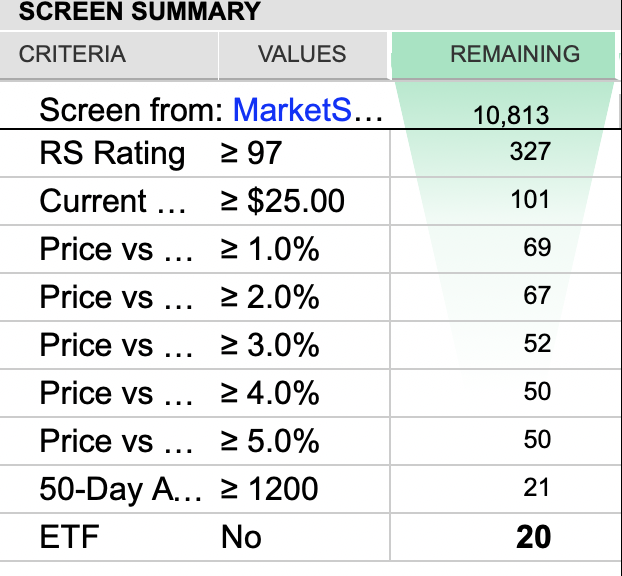
Task: Select the ≥ 5.0% Price vs value
Action: coord(269,441)
